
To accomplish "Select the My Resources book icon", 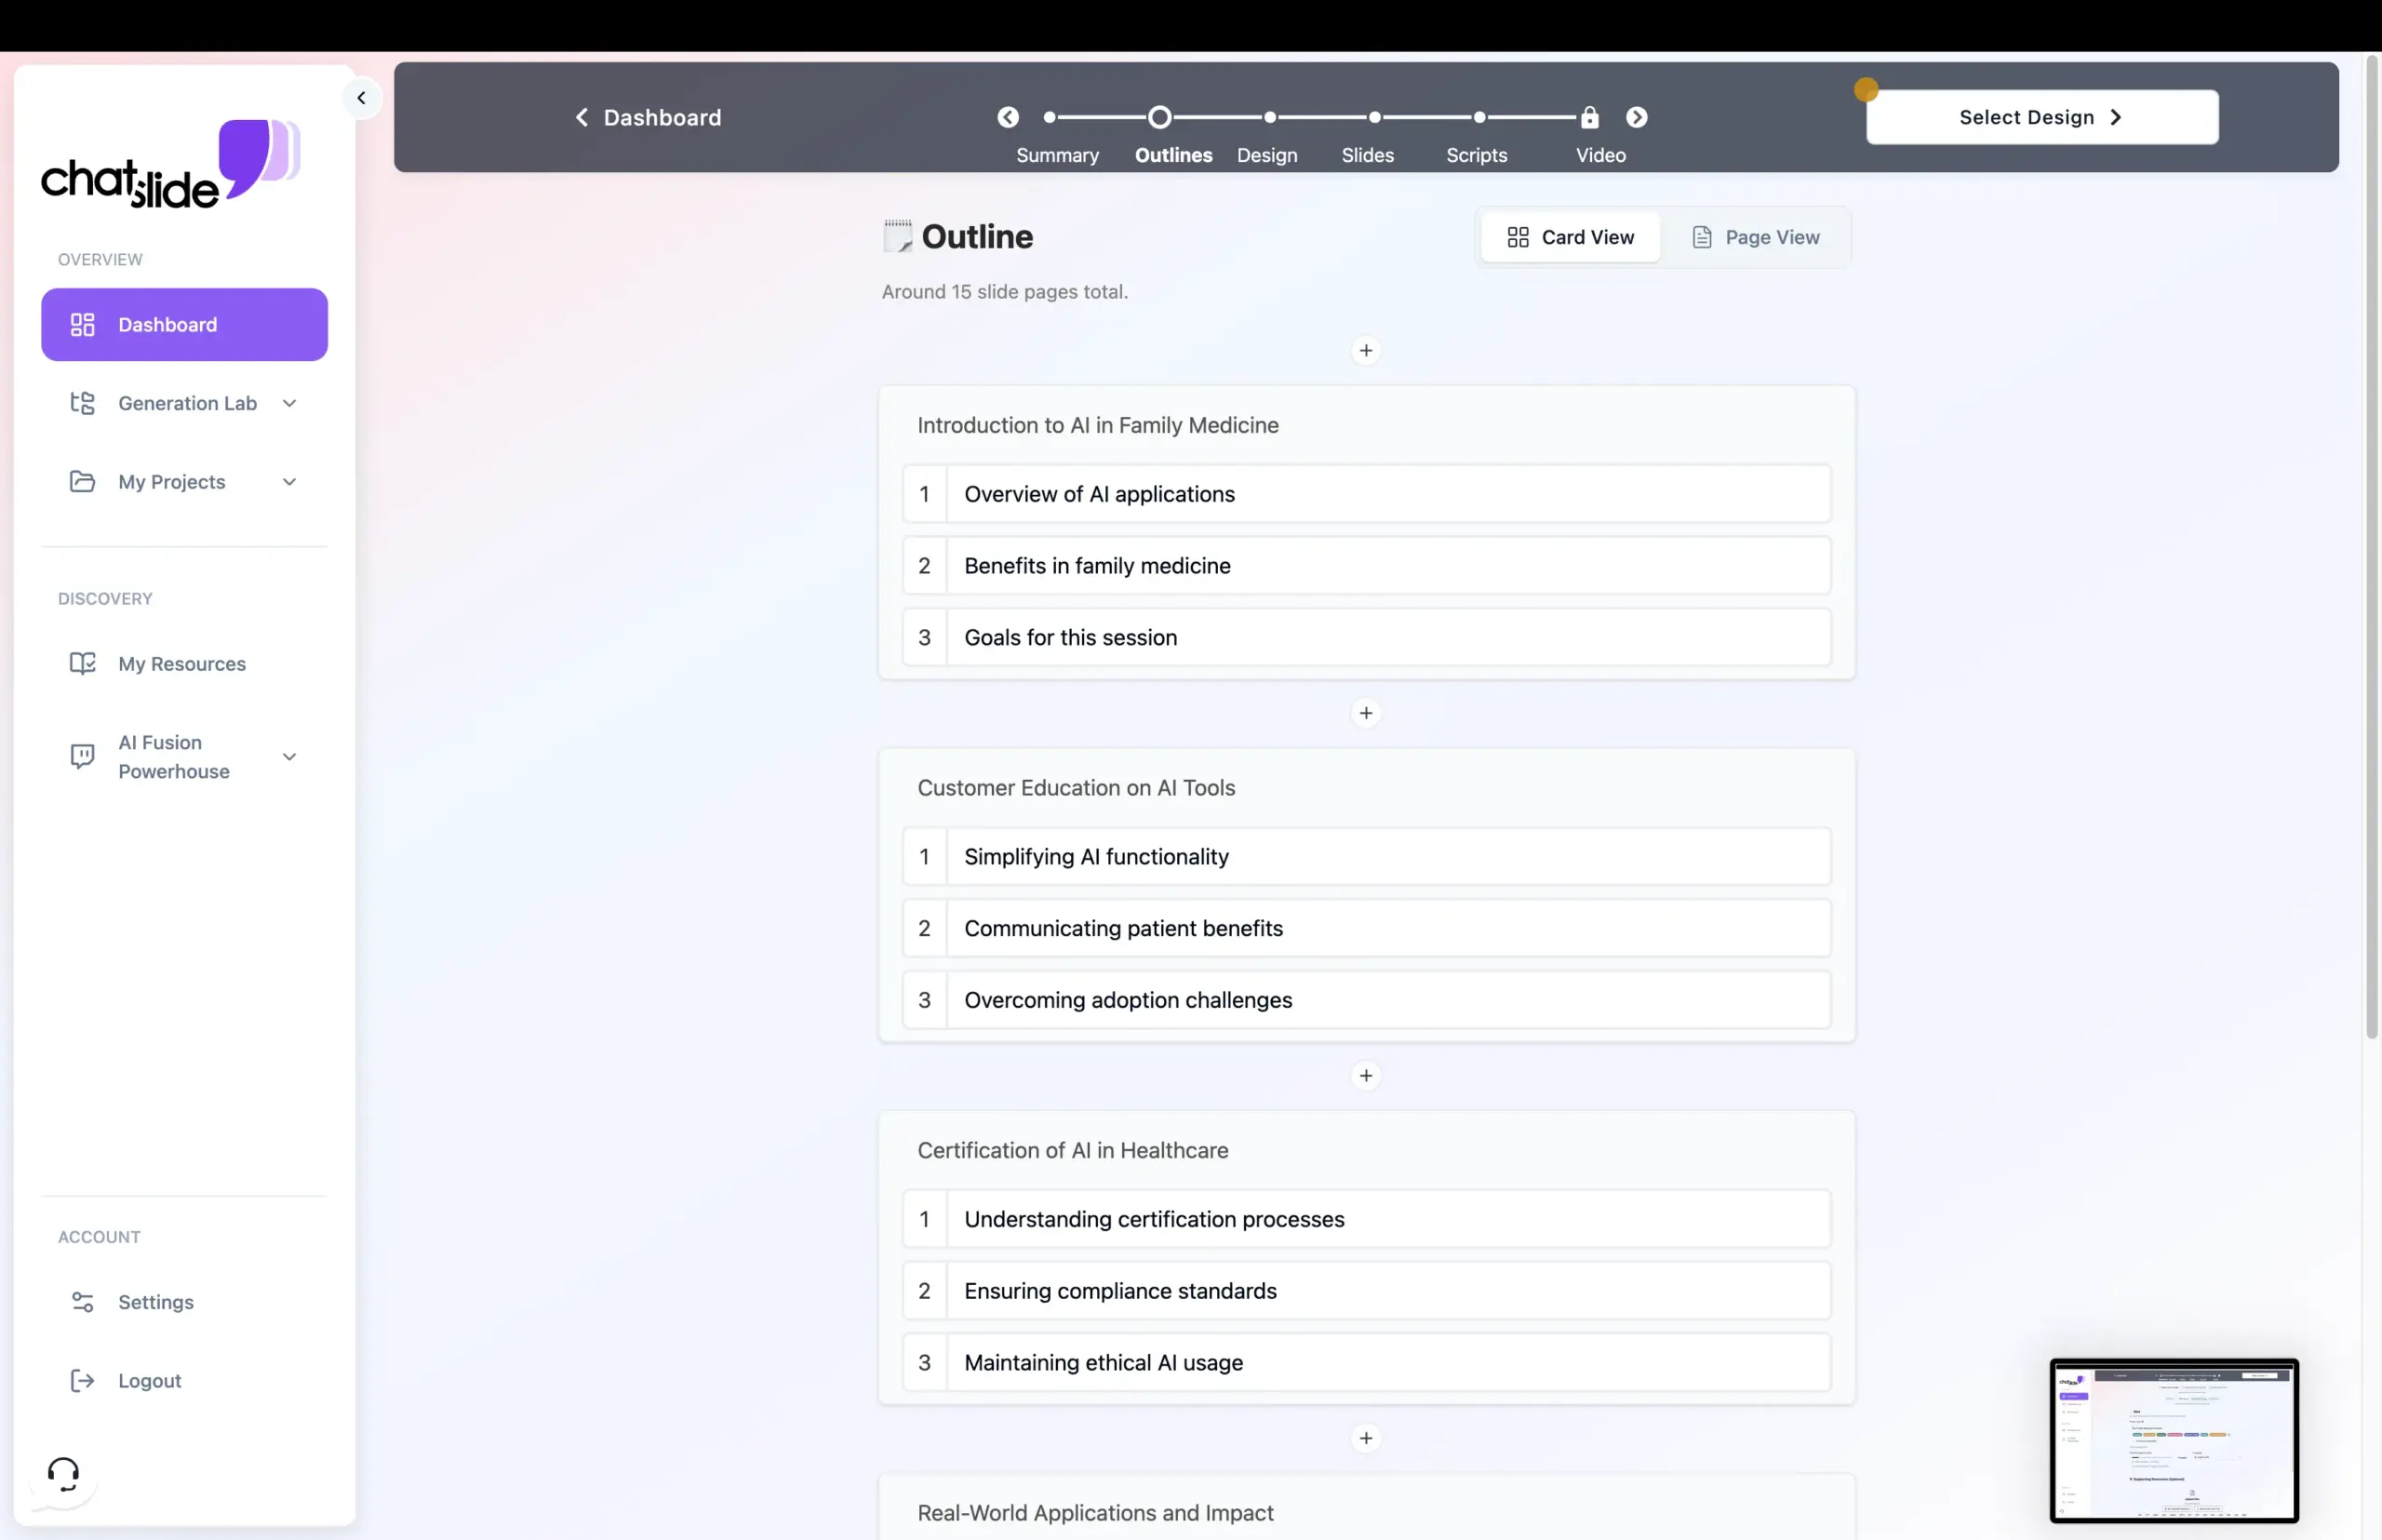I will [x=82, y=663].
